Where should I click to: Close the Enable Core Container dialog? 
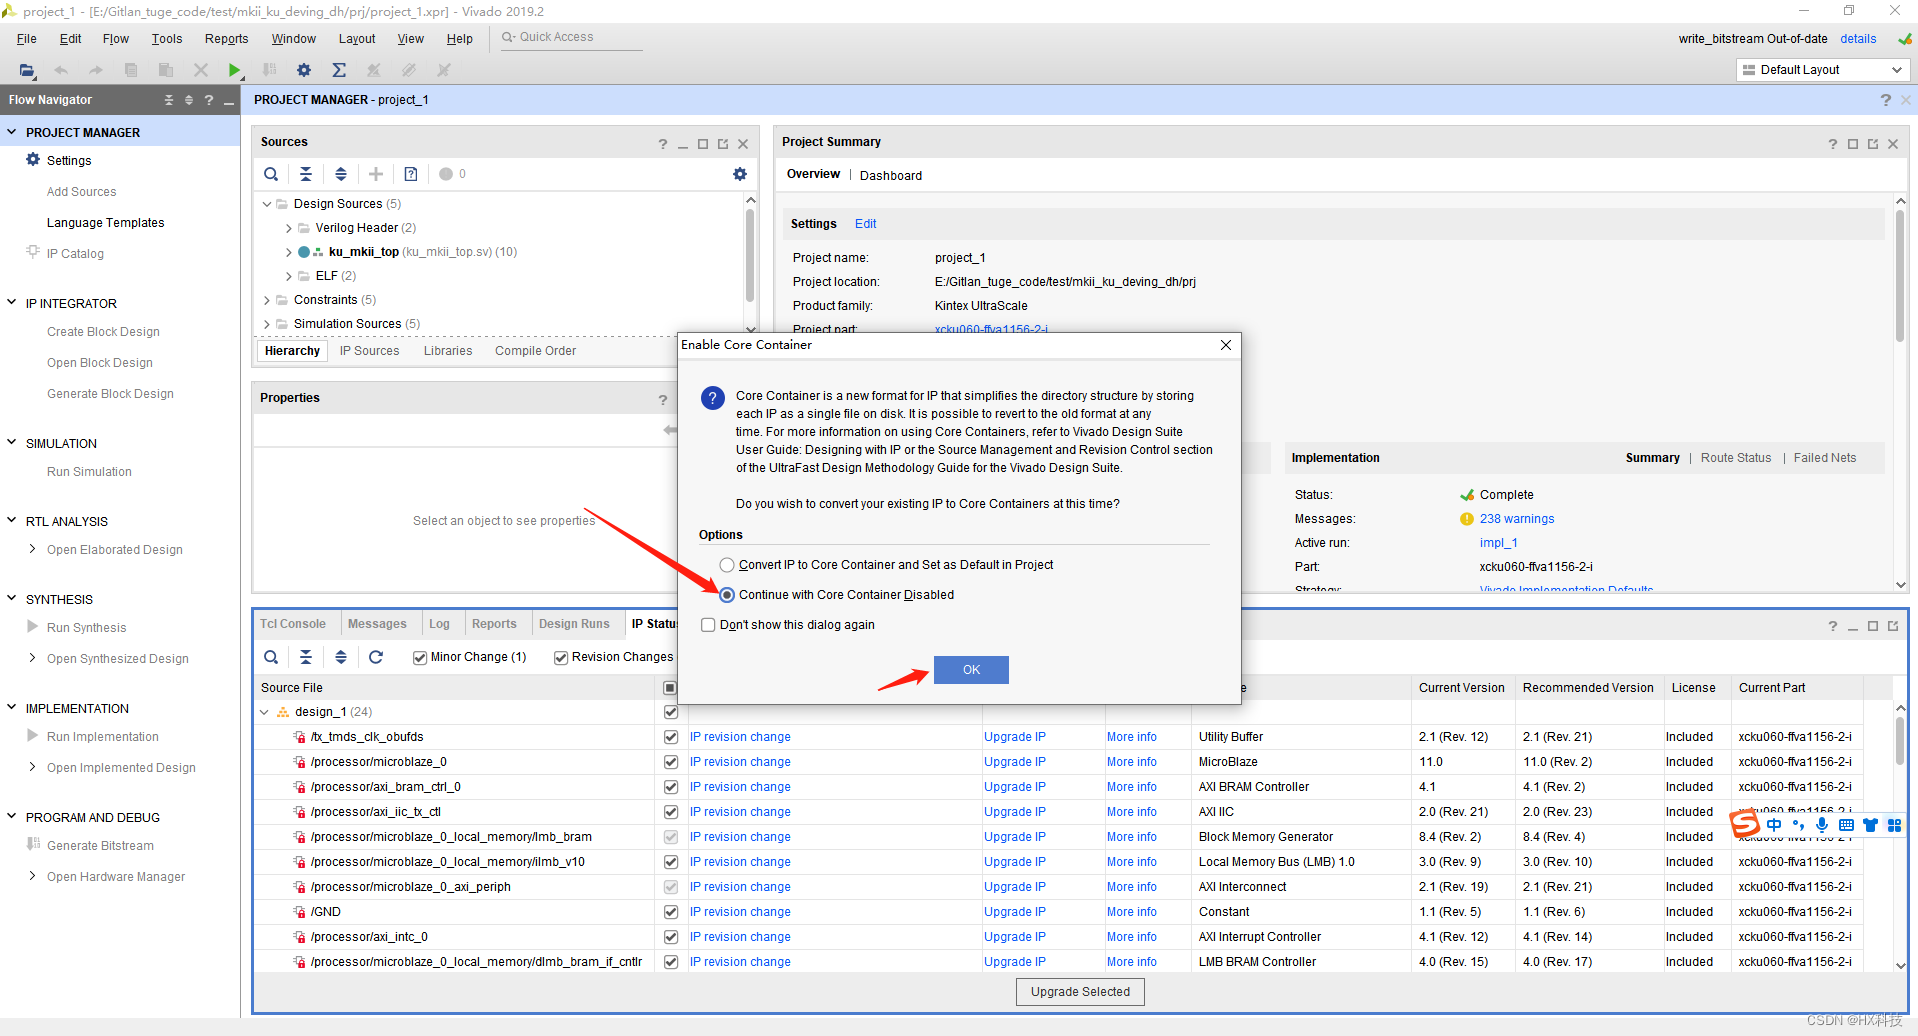tap(1226, 345)
